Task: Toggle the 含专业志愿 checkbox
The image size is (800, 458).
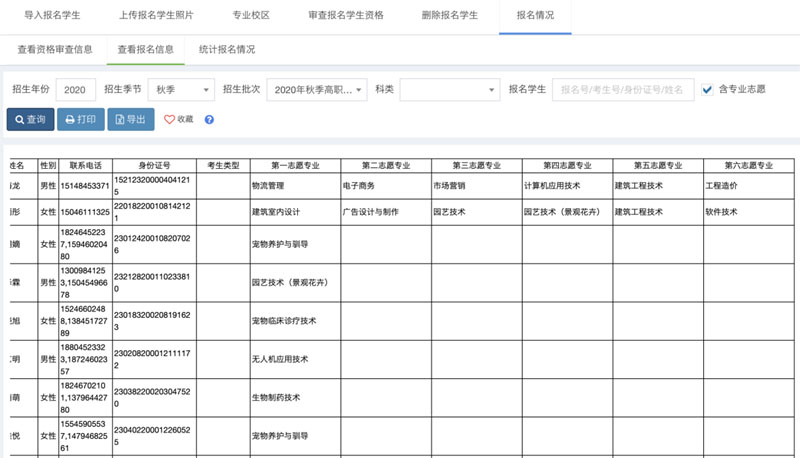Action: (708, 89)
